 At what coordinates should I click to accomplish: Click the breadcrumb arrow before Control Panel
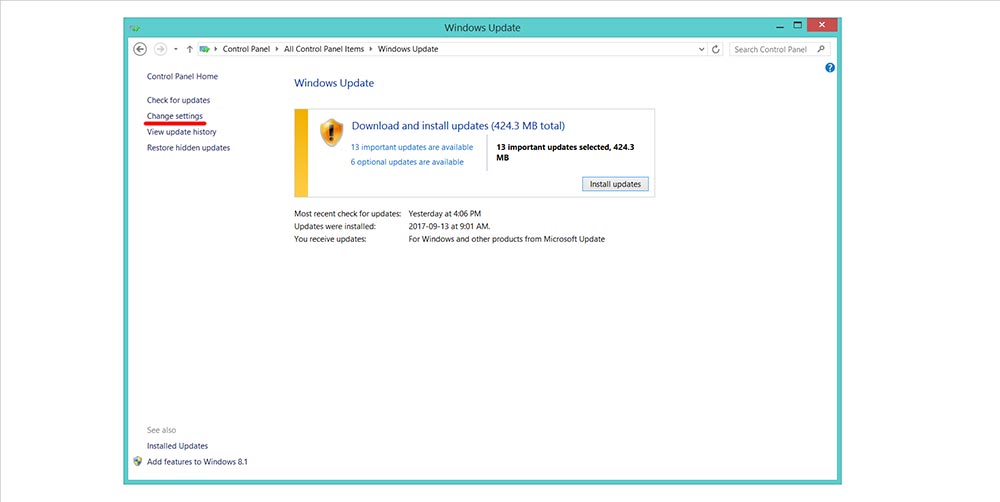216,49
